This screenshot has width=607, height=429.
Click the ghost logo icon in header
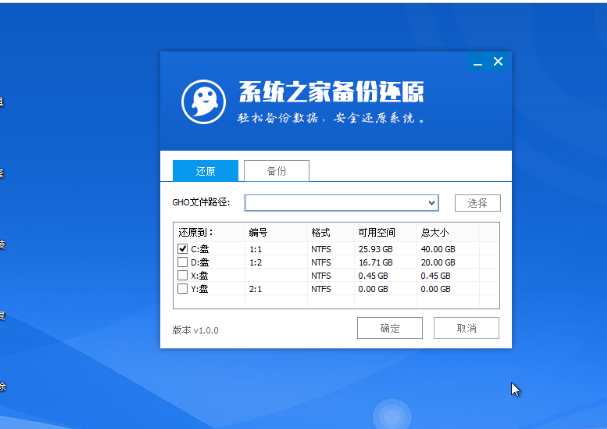coord(203,100)
